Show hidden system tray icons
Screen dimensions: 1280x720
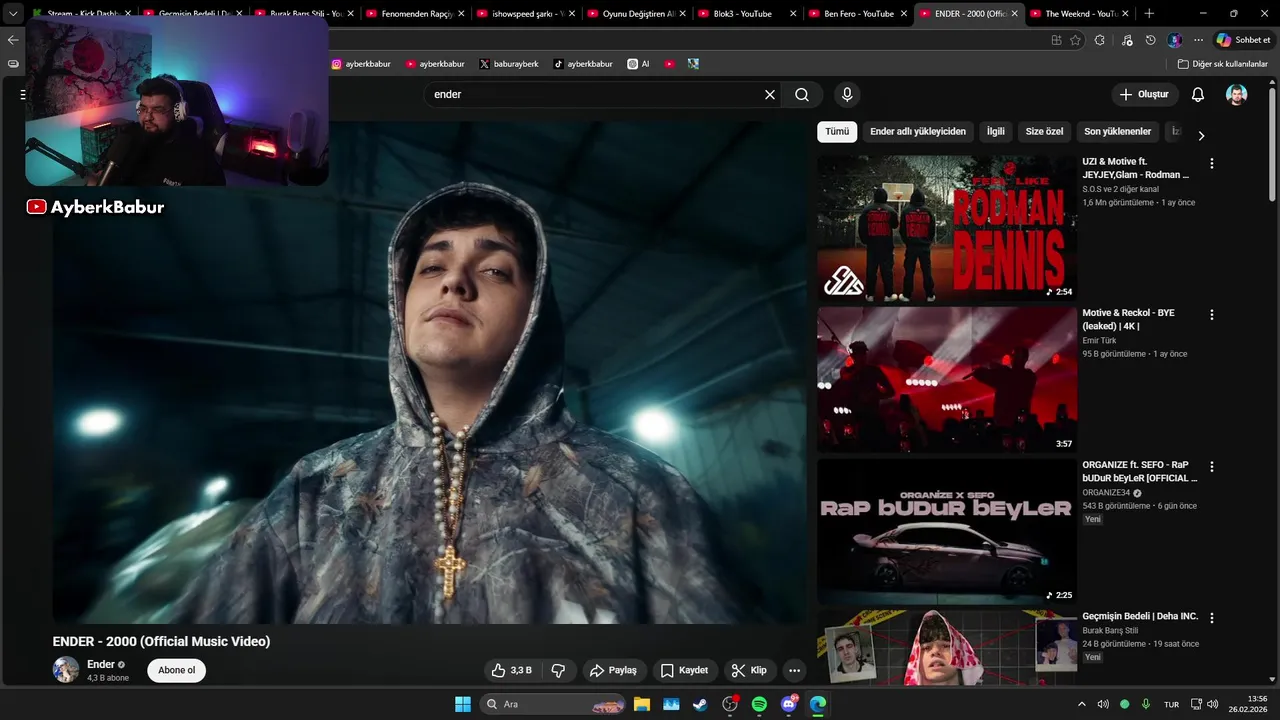[1081, 704]
